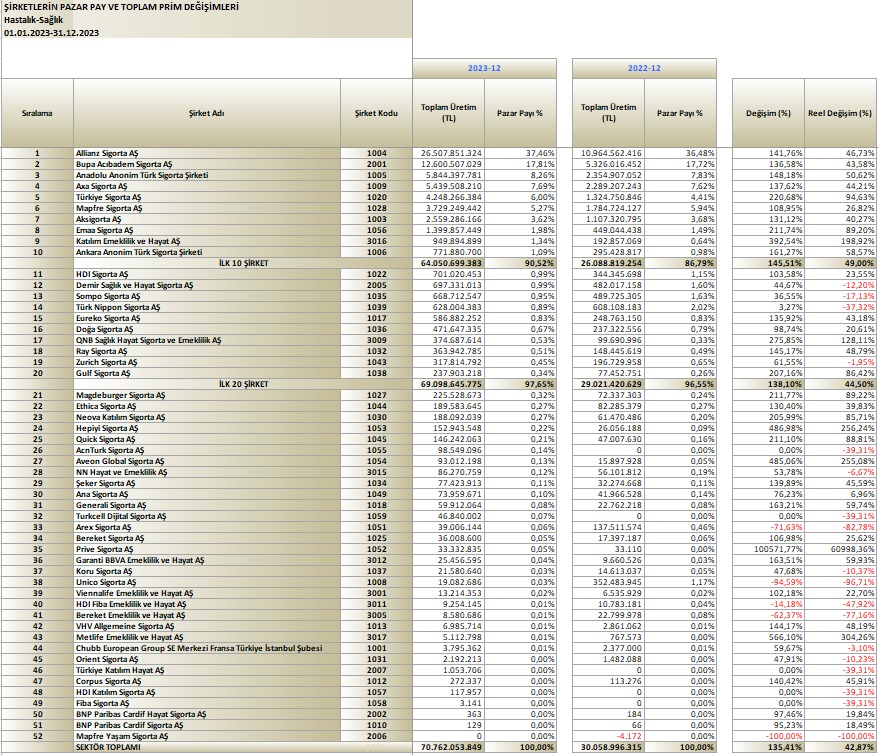Click the Eureko Sigorta AŞ cell
The image size is (878, 755).
pos(207,318)
